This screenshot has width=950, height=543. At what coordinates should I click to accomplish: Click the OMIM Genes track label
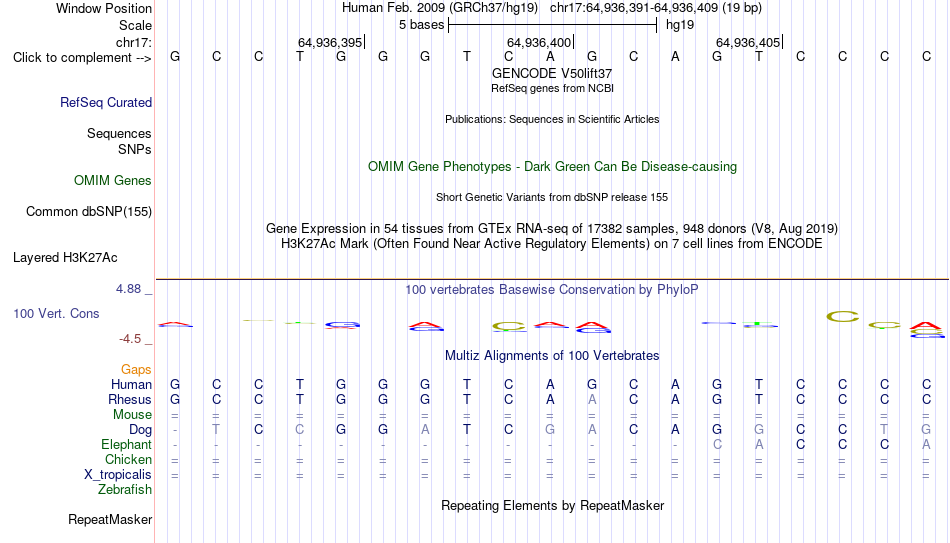click(x=113, y=181)
